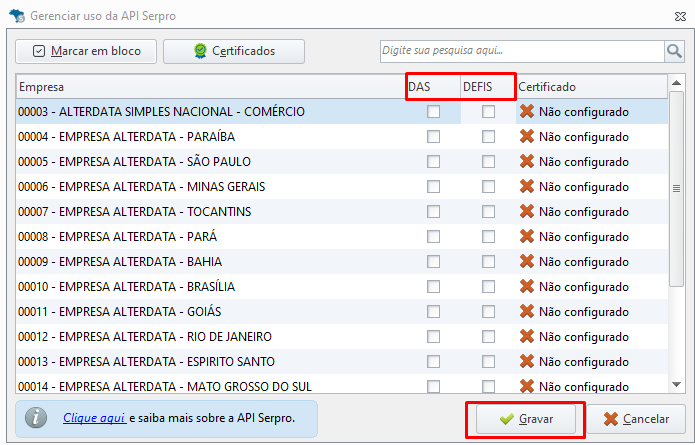The image size is (695, 445).
Task: Enable DEFIS for Rio de Janeiro row
Action: pos(488,337)
